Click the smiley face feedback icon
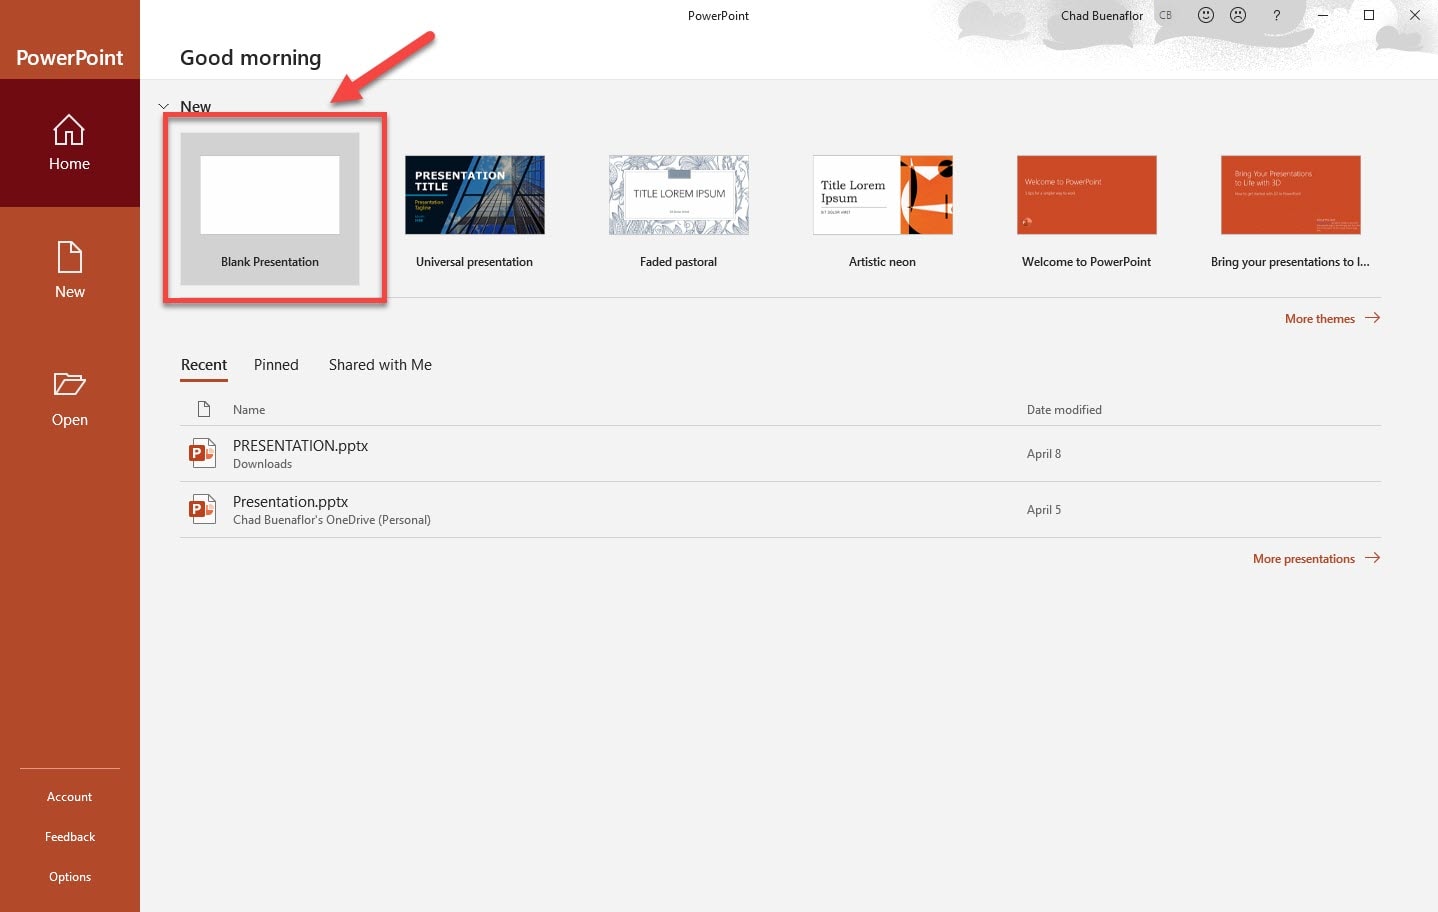The width and height of the screenshot is (1438, 912). (1205, 15)
